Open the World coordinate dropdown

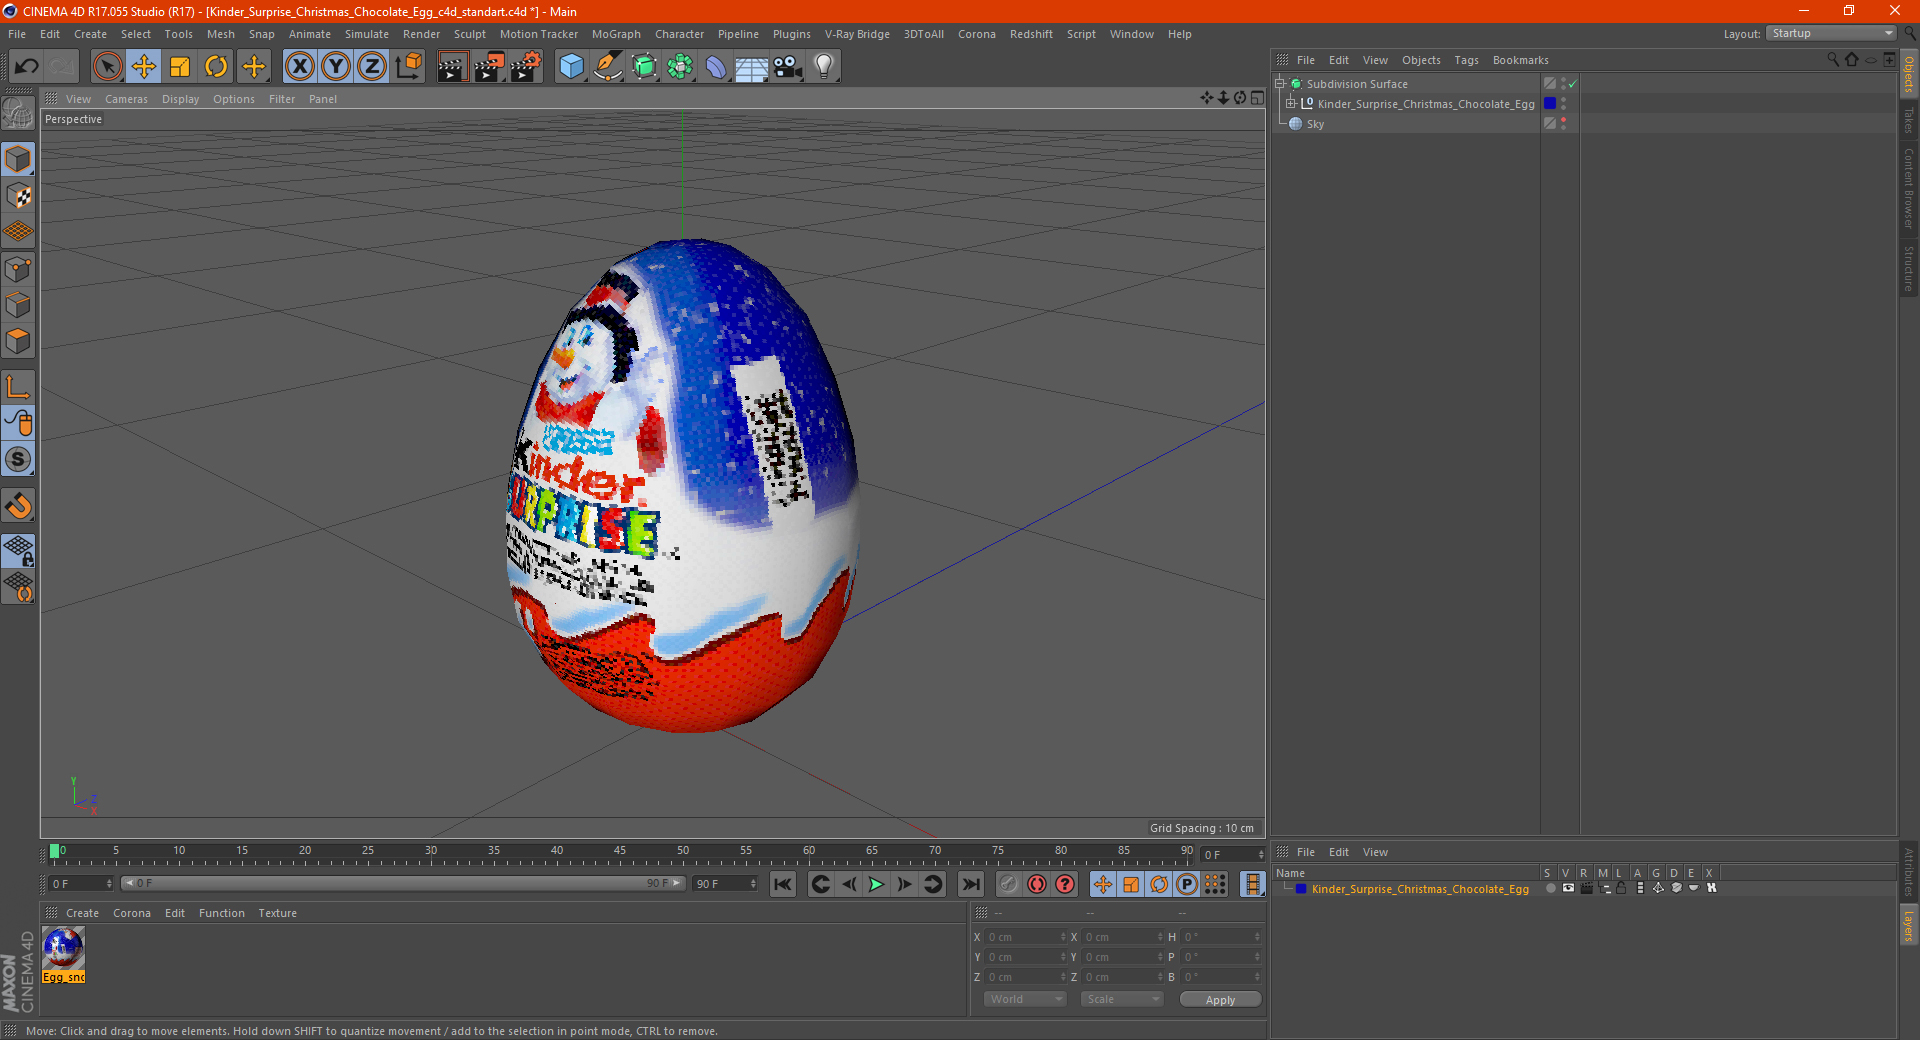pos(1025,999)
